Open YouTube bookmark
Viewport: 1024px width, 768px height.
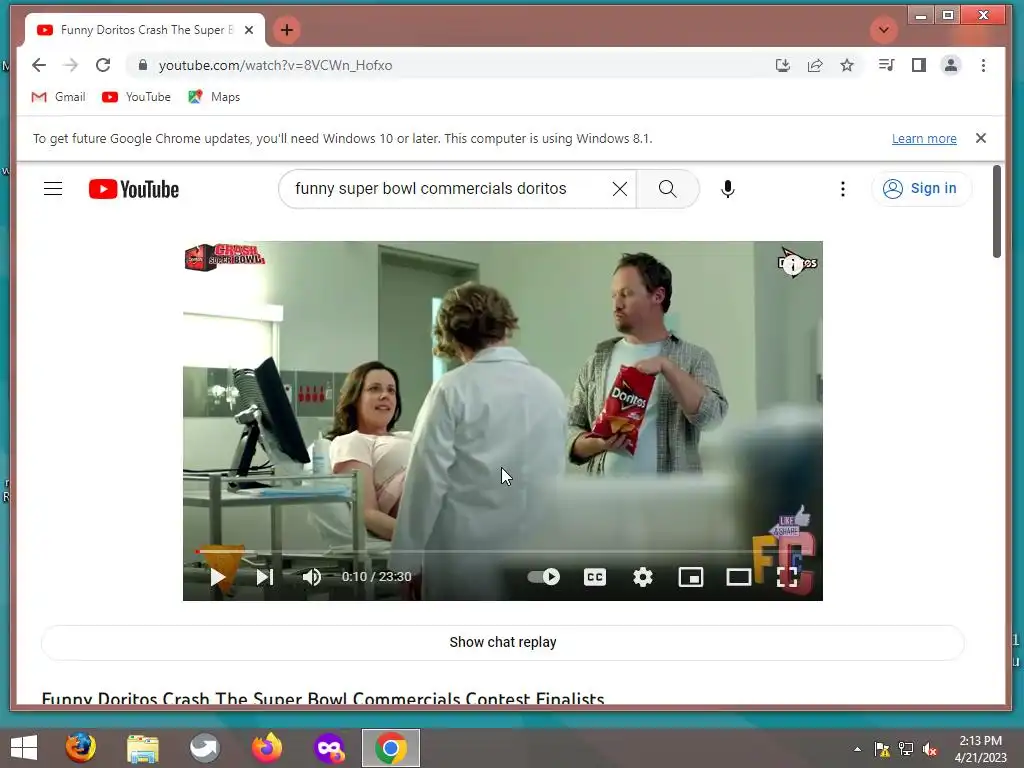click(136, 97)
